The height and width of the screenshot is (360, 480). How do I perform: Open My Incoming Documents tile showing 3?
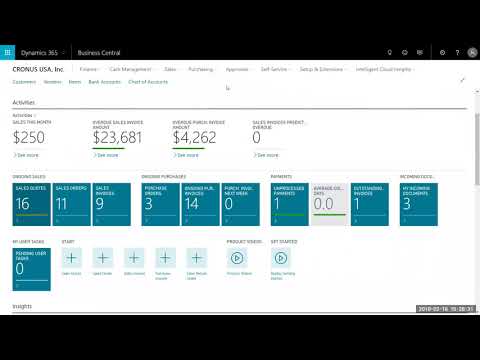tap(419, 204)
